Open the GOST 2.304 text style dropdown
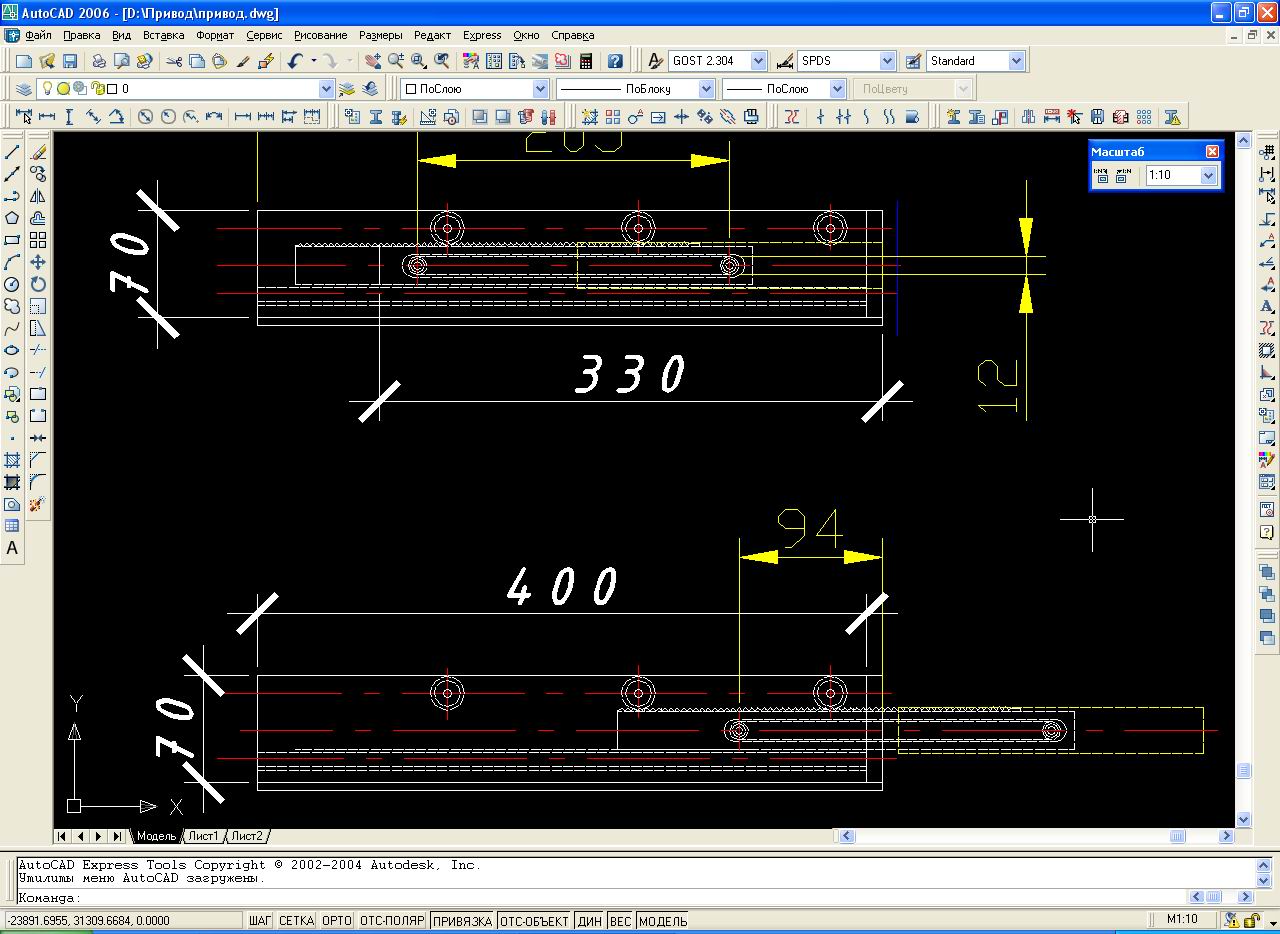Screen dimensions: 1280x934 pos(757,61)
